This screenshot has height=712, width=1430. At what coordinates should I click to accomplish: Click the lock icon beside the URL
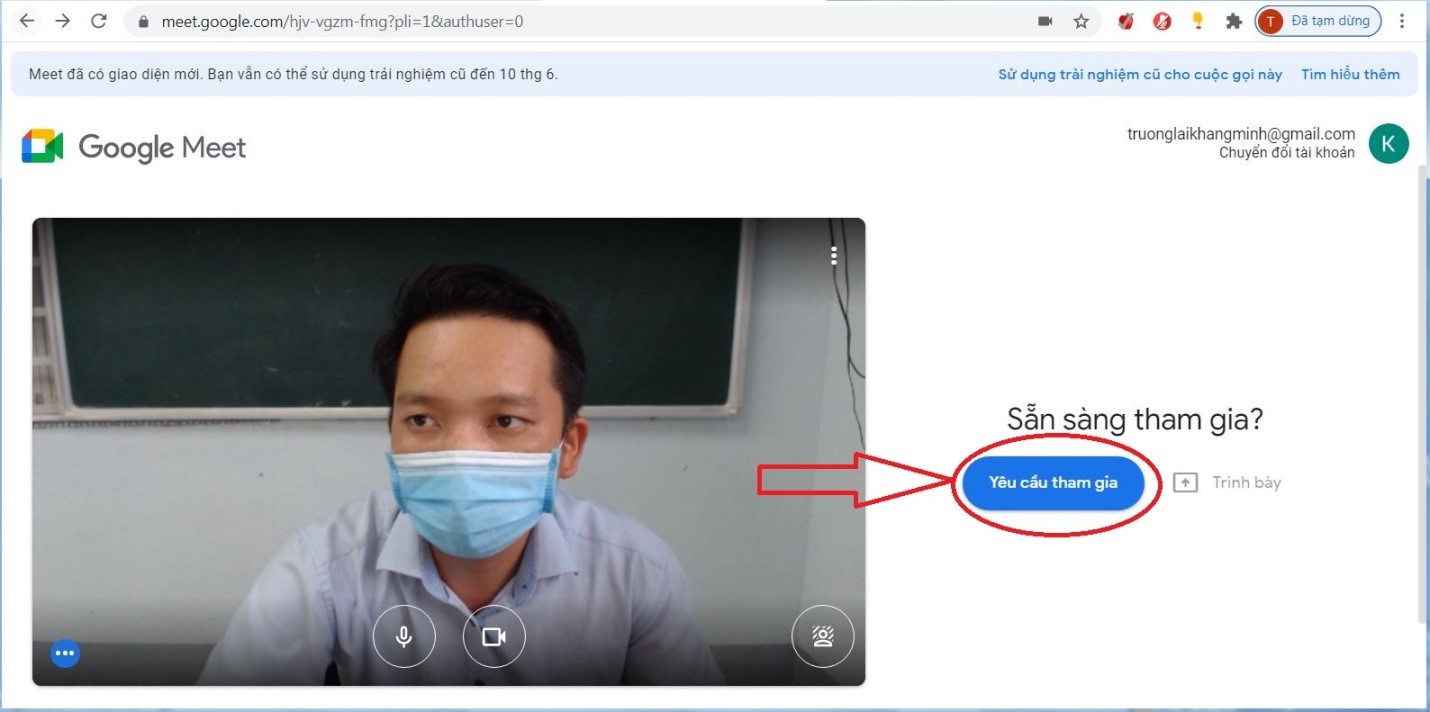(143, 21)
